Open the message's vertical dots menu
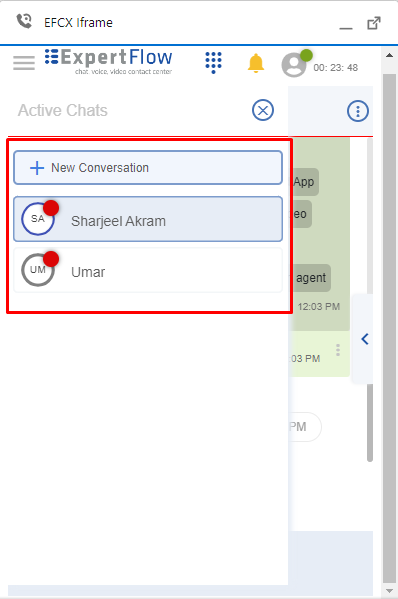Viewport: 398px width, 599px height. tap(338, 350)
